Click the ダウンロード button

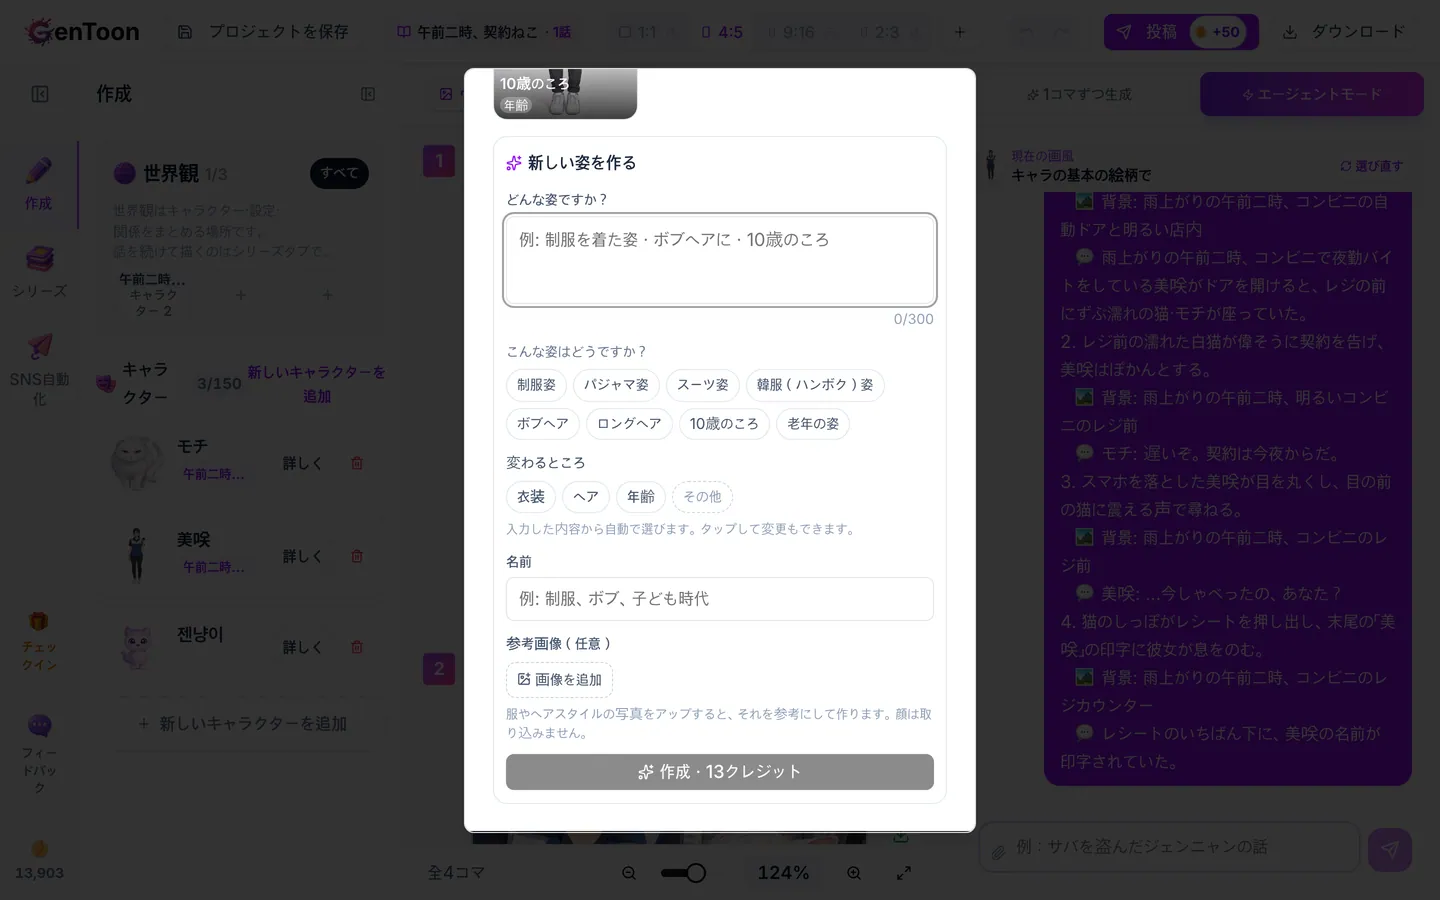pyautogui.click(x=1344, y=32)
